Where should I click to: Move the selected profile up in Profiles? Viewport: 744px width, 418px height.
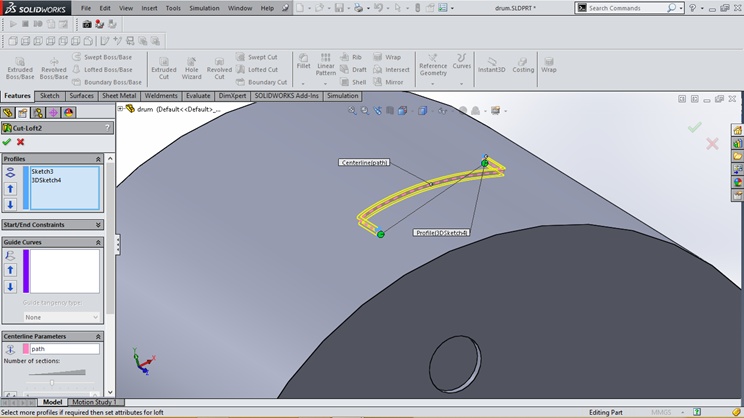pos(10,188)
